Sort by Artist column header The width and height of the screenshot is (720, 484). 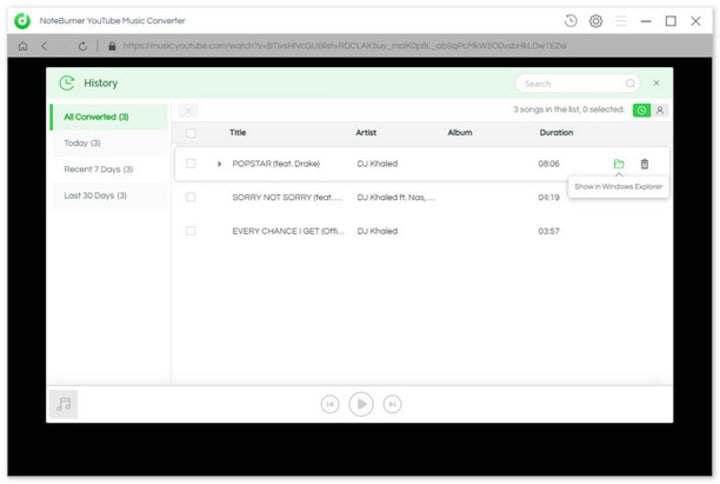pos(366,133)
